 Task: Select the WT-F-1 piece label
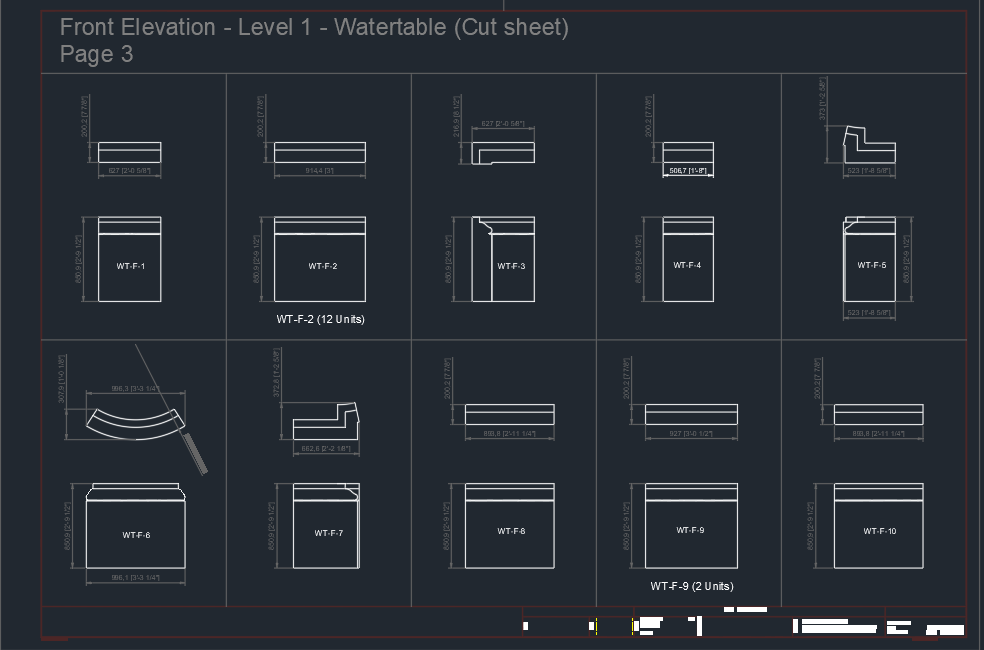coord(131,266)
